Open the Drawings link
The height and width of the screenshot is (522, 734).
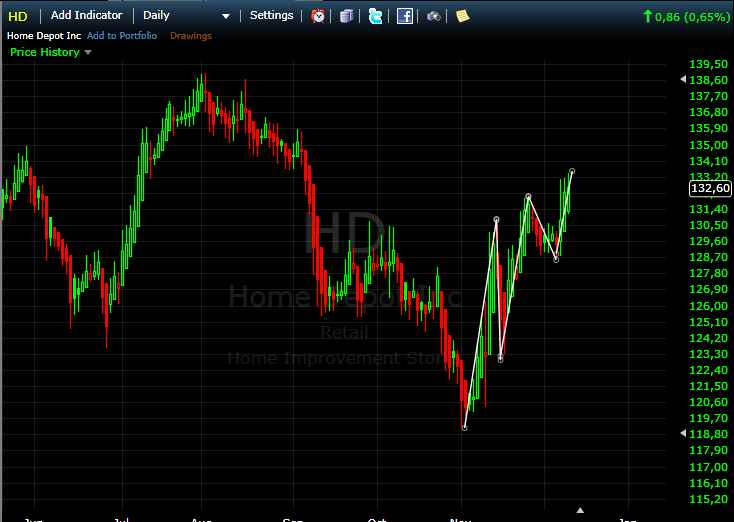coord(191,36)
